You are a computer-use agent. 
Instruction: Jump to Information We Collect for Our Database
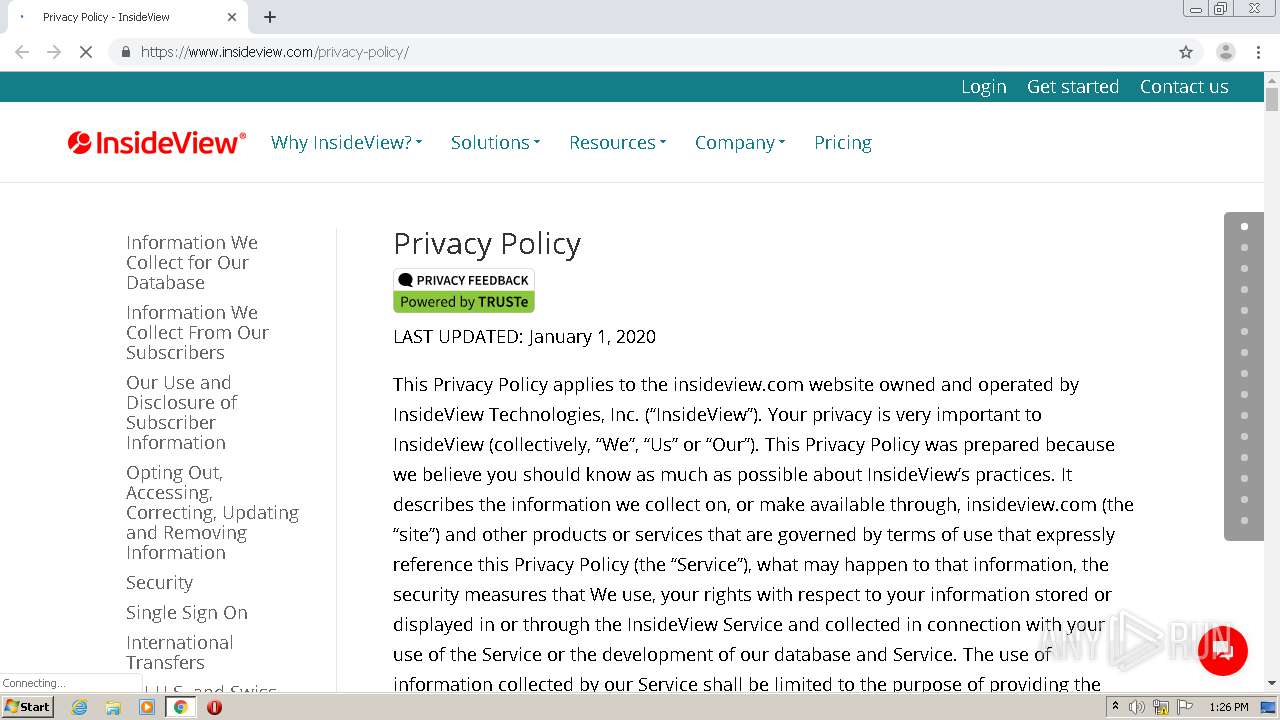coord(192,263)
